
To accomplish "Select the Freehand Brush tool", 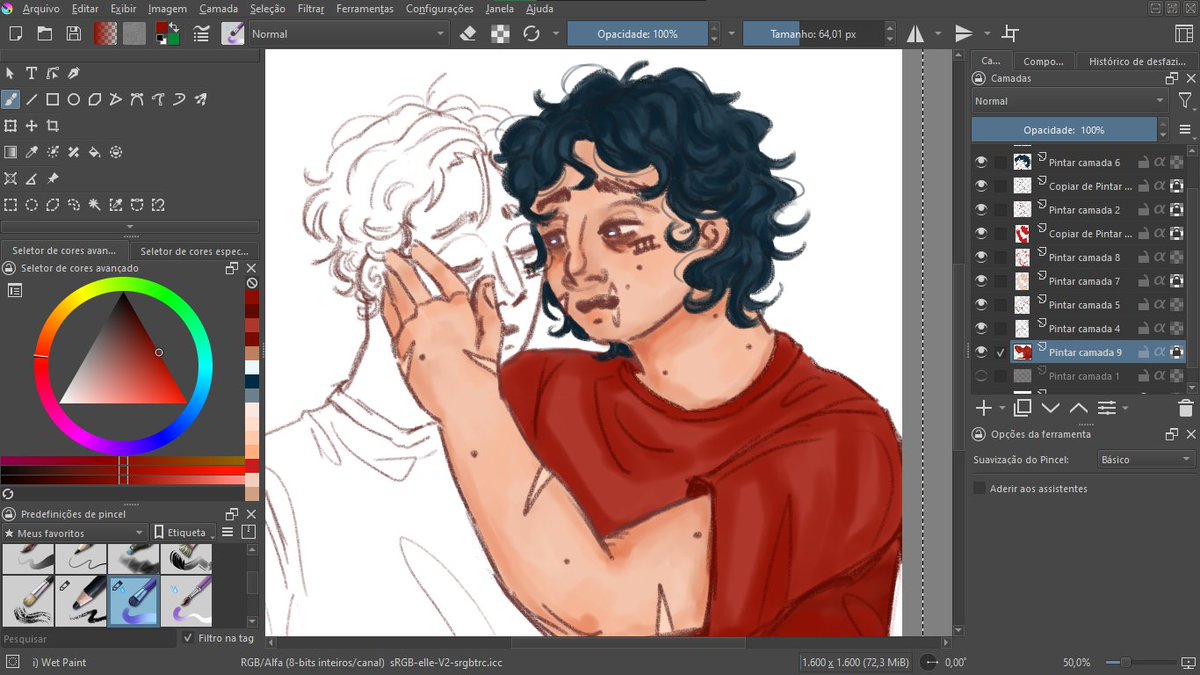I will (x=10, y=99).
